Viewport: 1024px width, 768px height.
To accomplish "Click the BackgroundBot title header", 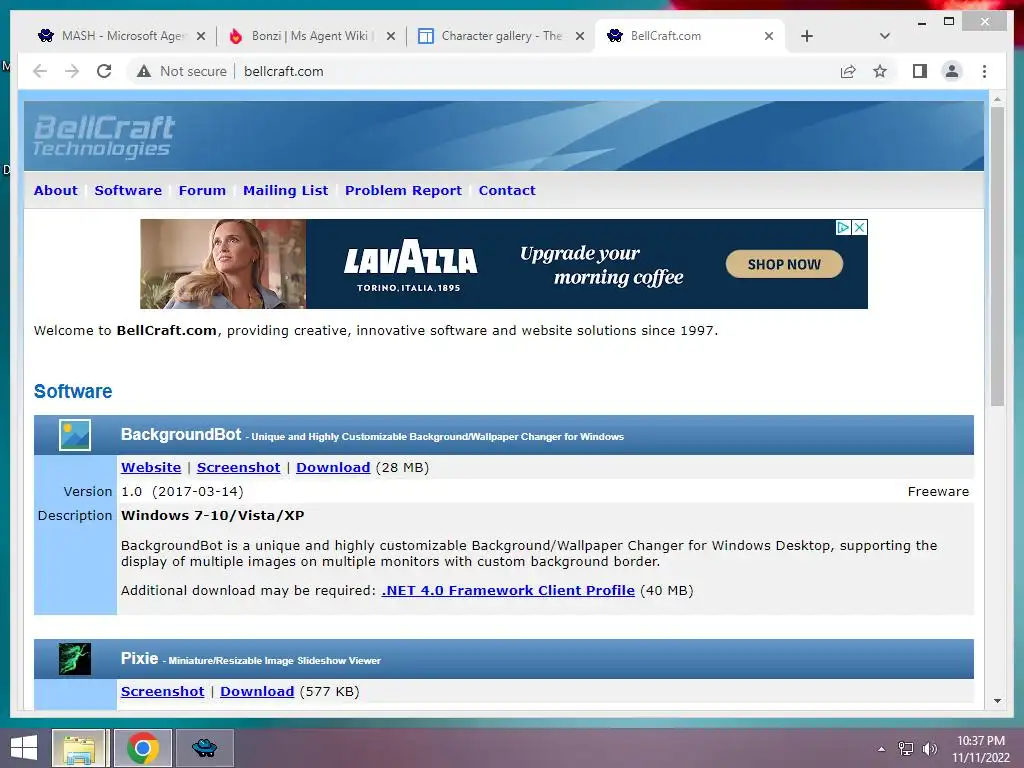I will point(181,434).
